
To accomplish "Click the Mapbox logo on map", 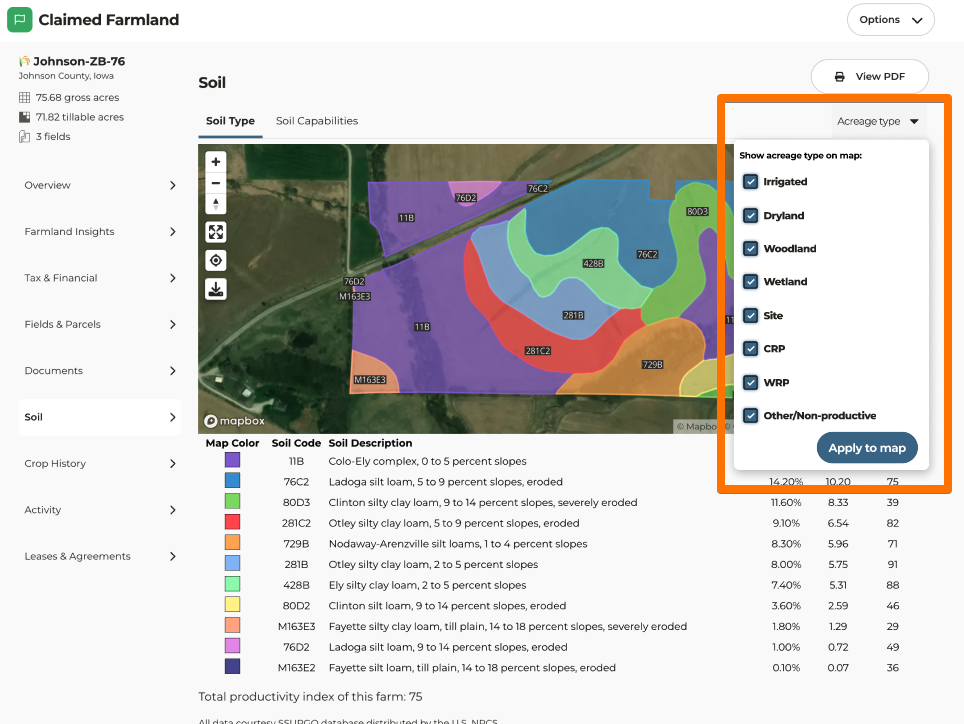I will (x=233, y=422).
